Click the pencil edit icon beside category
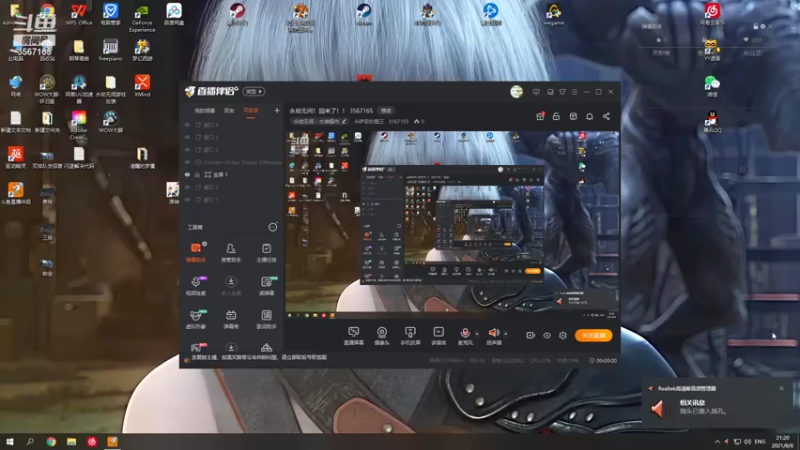 pyautogui.click(x=344, y=121)
